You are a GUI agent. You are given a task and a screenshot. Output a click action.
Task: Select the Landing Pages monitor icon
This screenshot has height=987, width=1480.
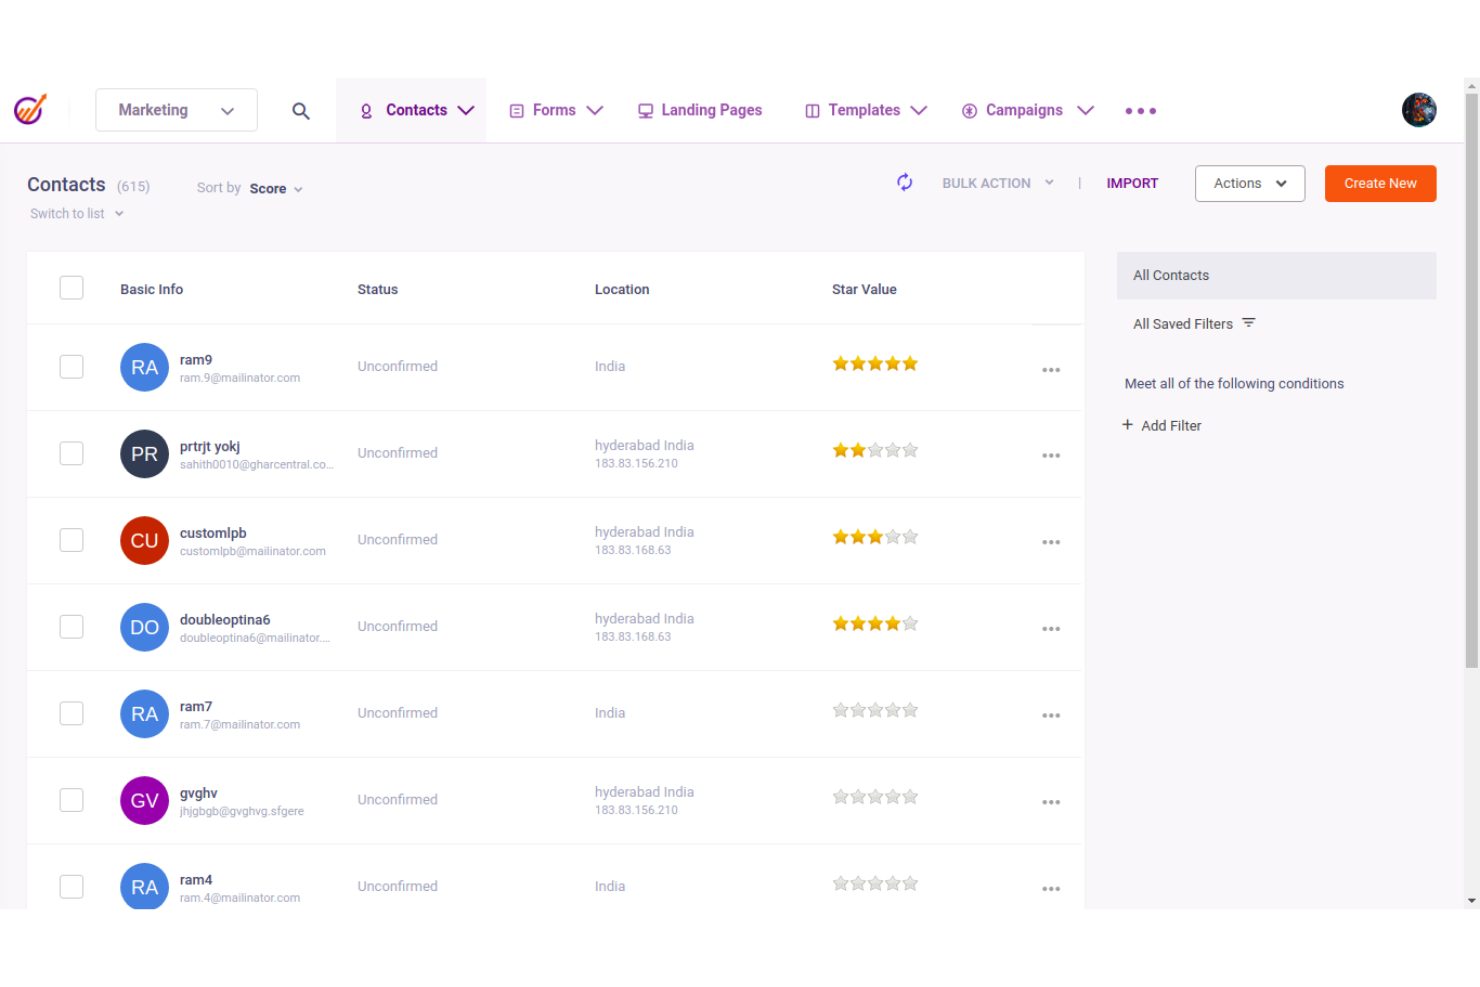[x=645, y=110]
